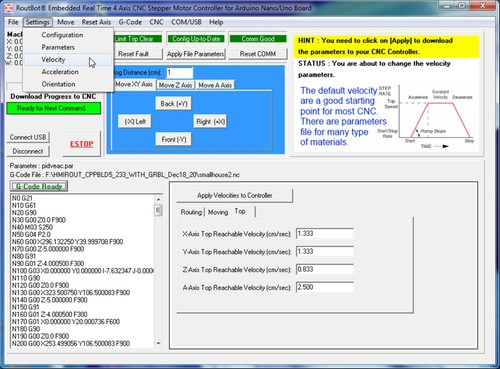Hit the red ESTOP button
Screen dimensions: 500x369
82,144
